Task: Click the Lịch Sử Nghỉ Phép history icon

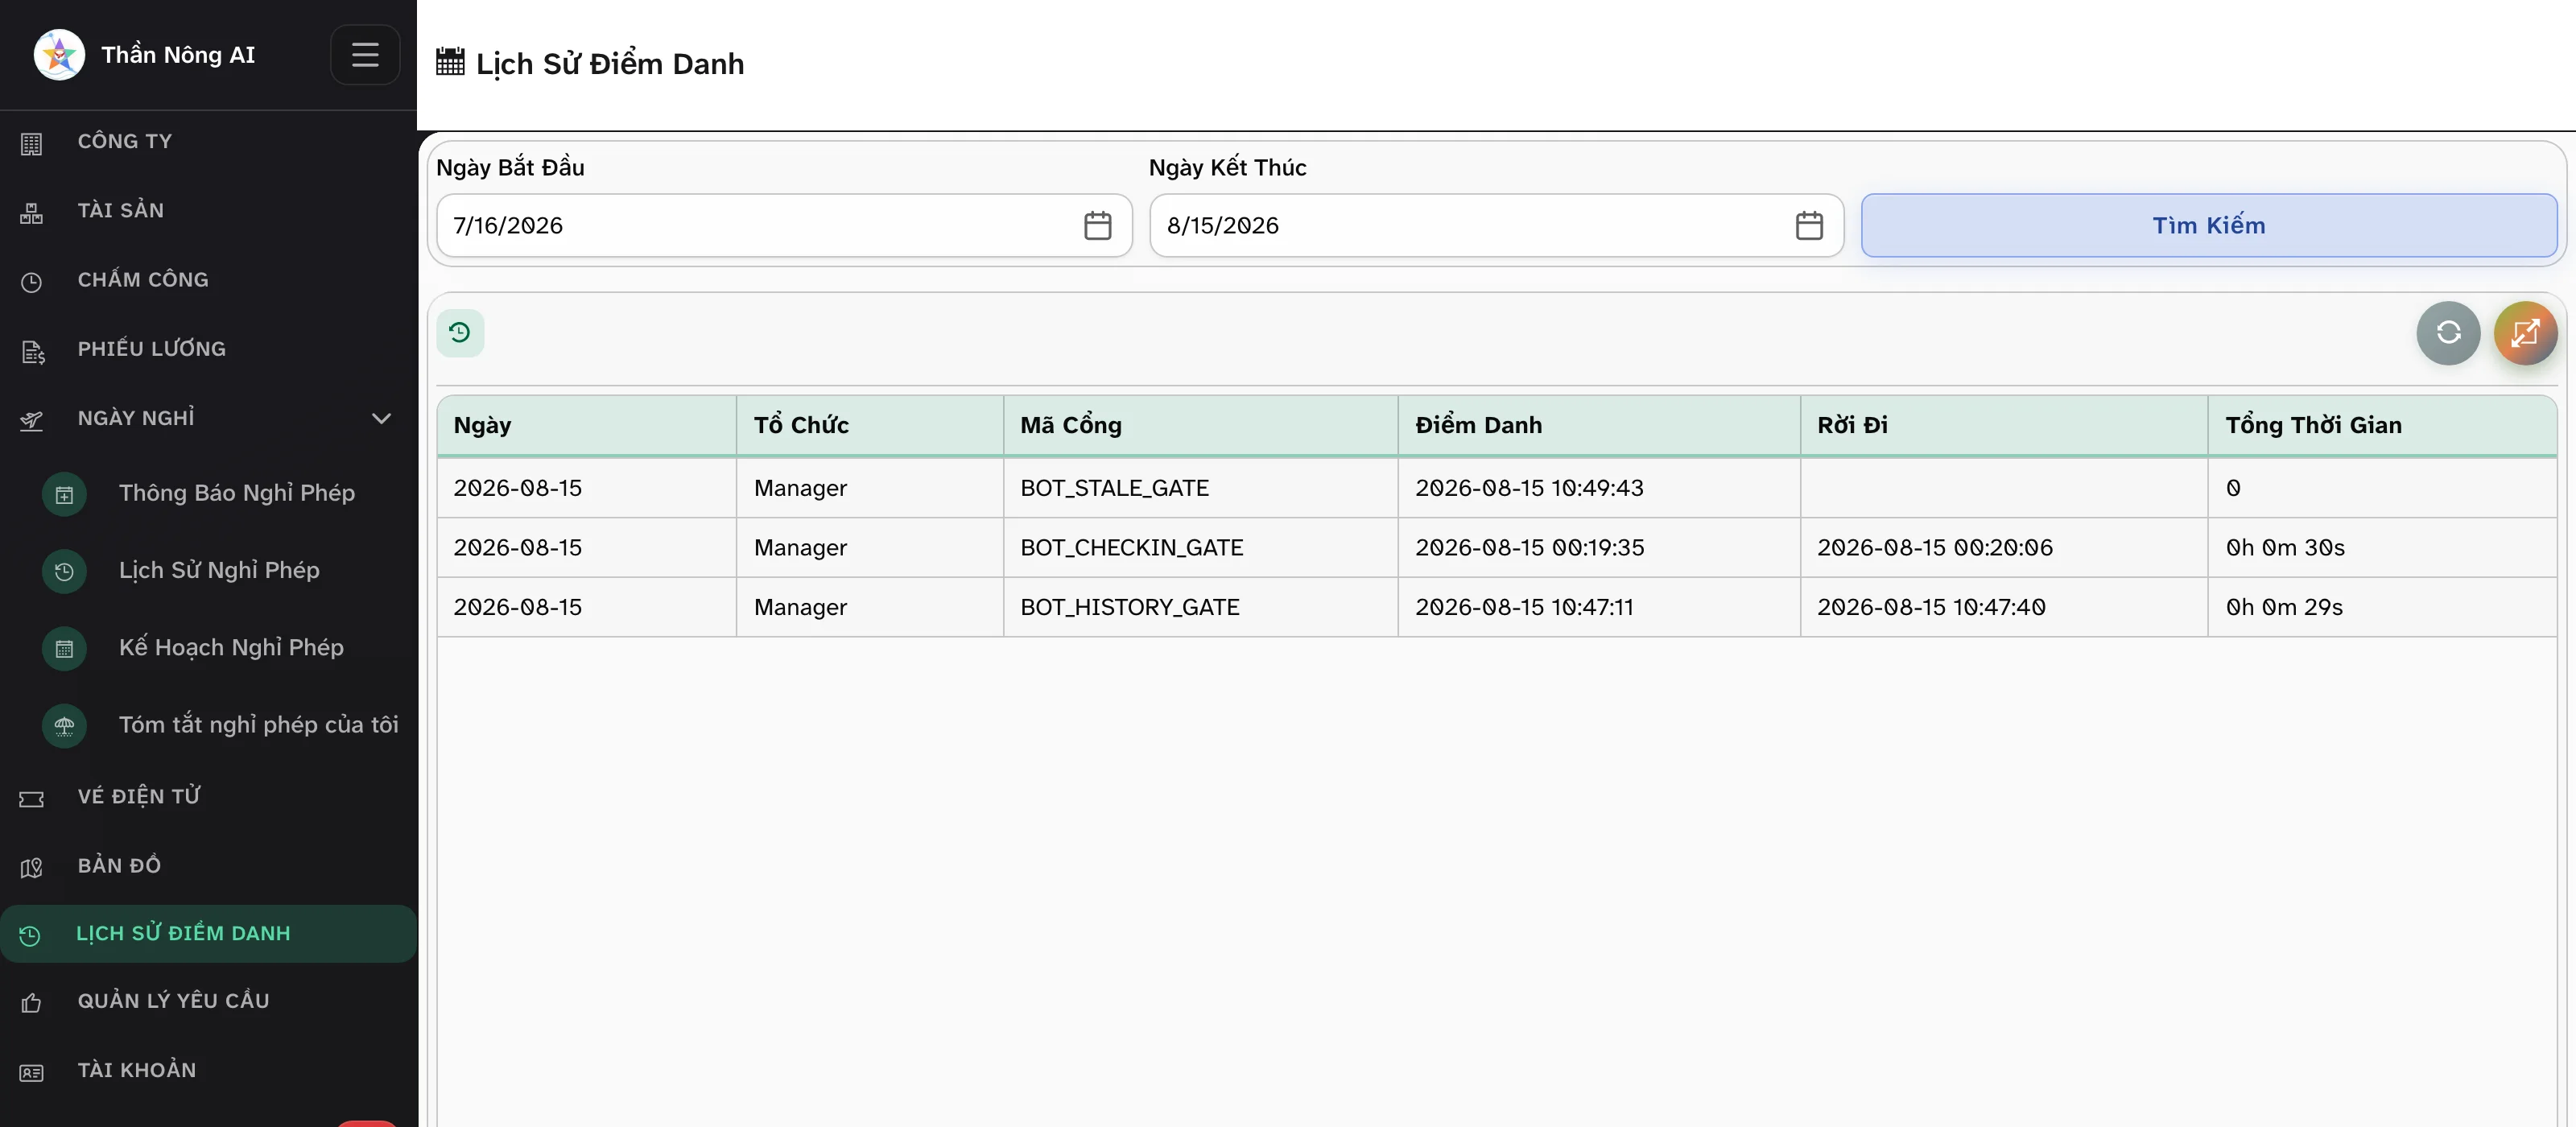Action: 64,571
